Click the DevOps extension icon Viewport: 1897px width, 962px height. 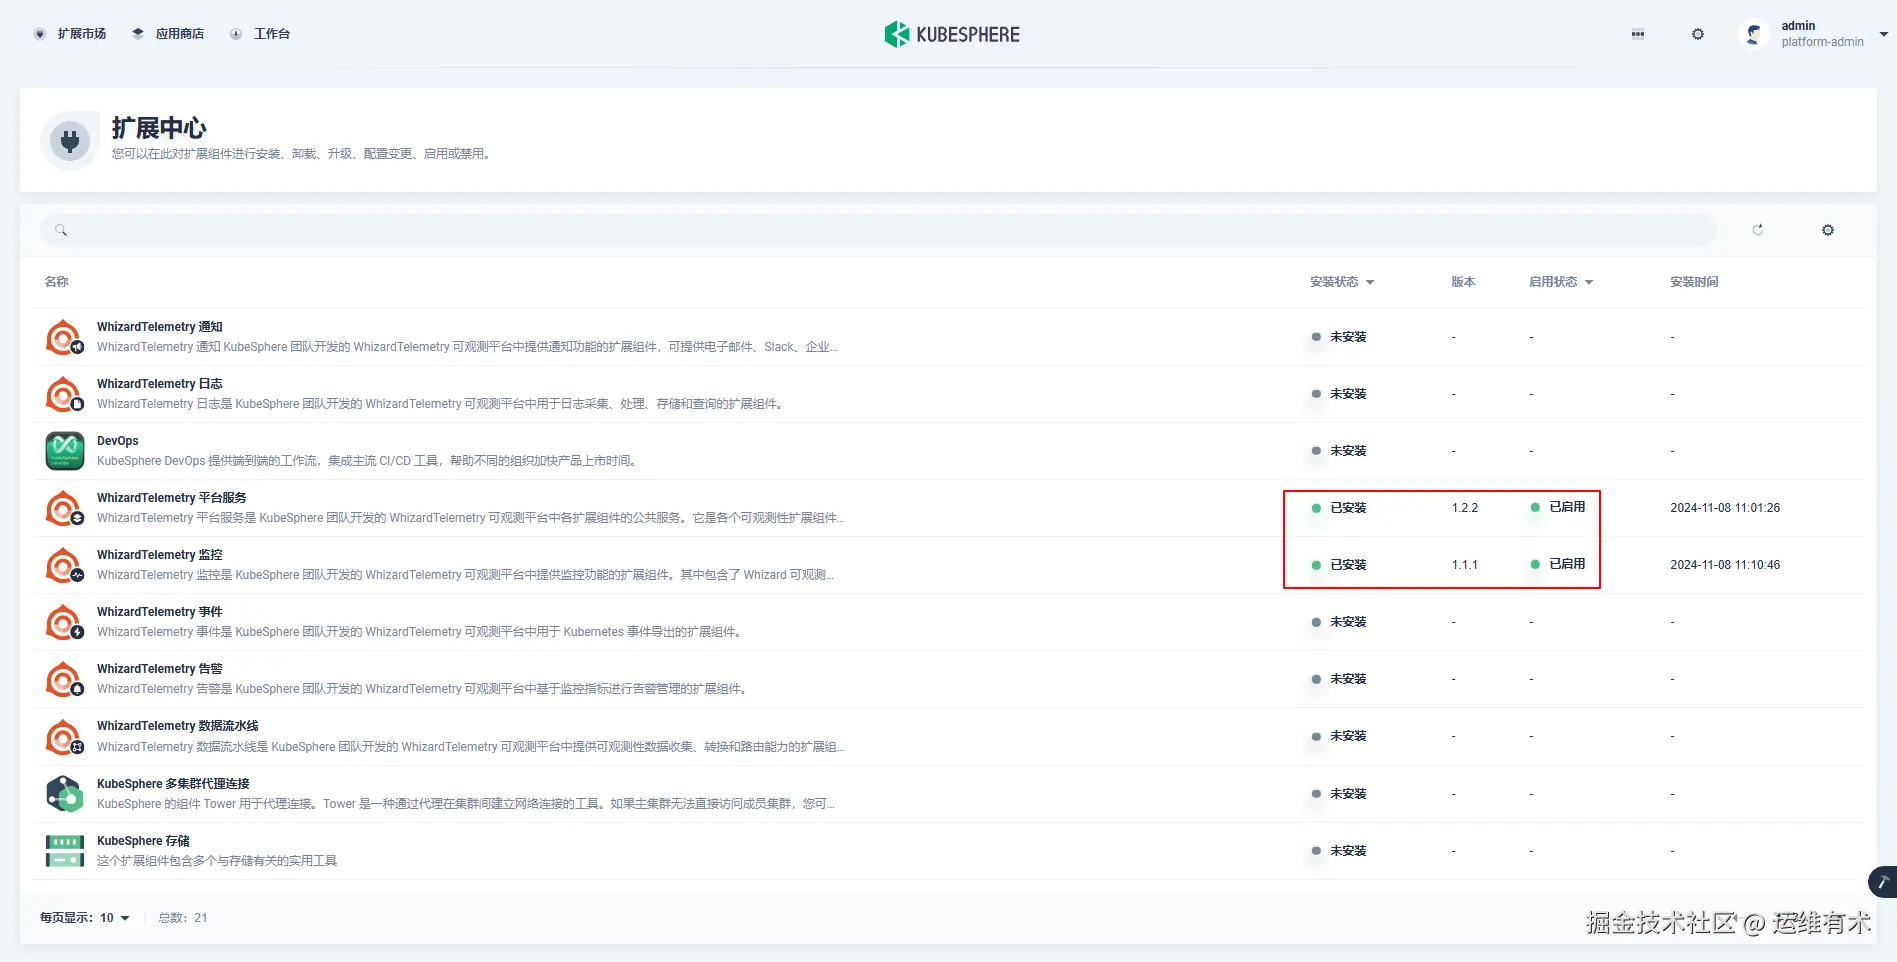point(65,451)
